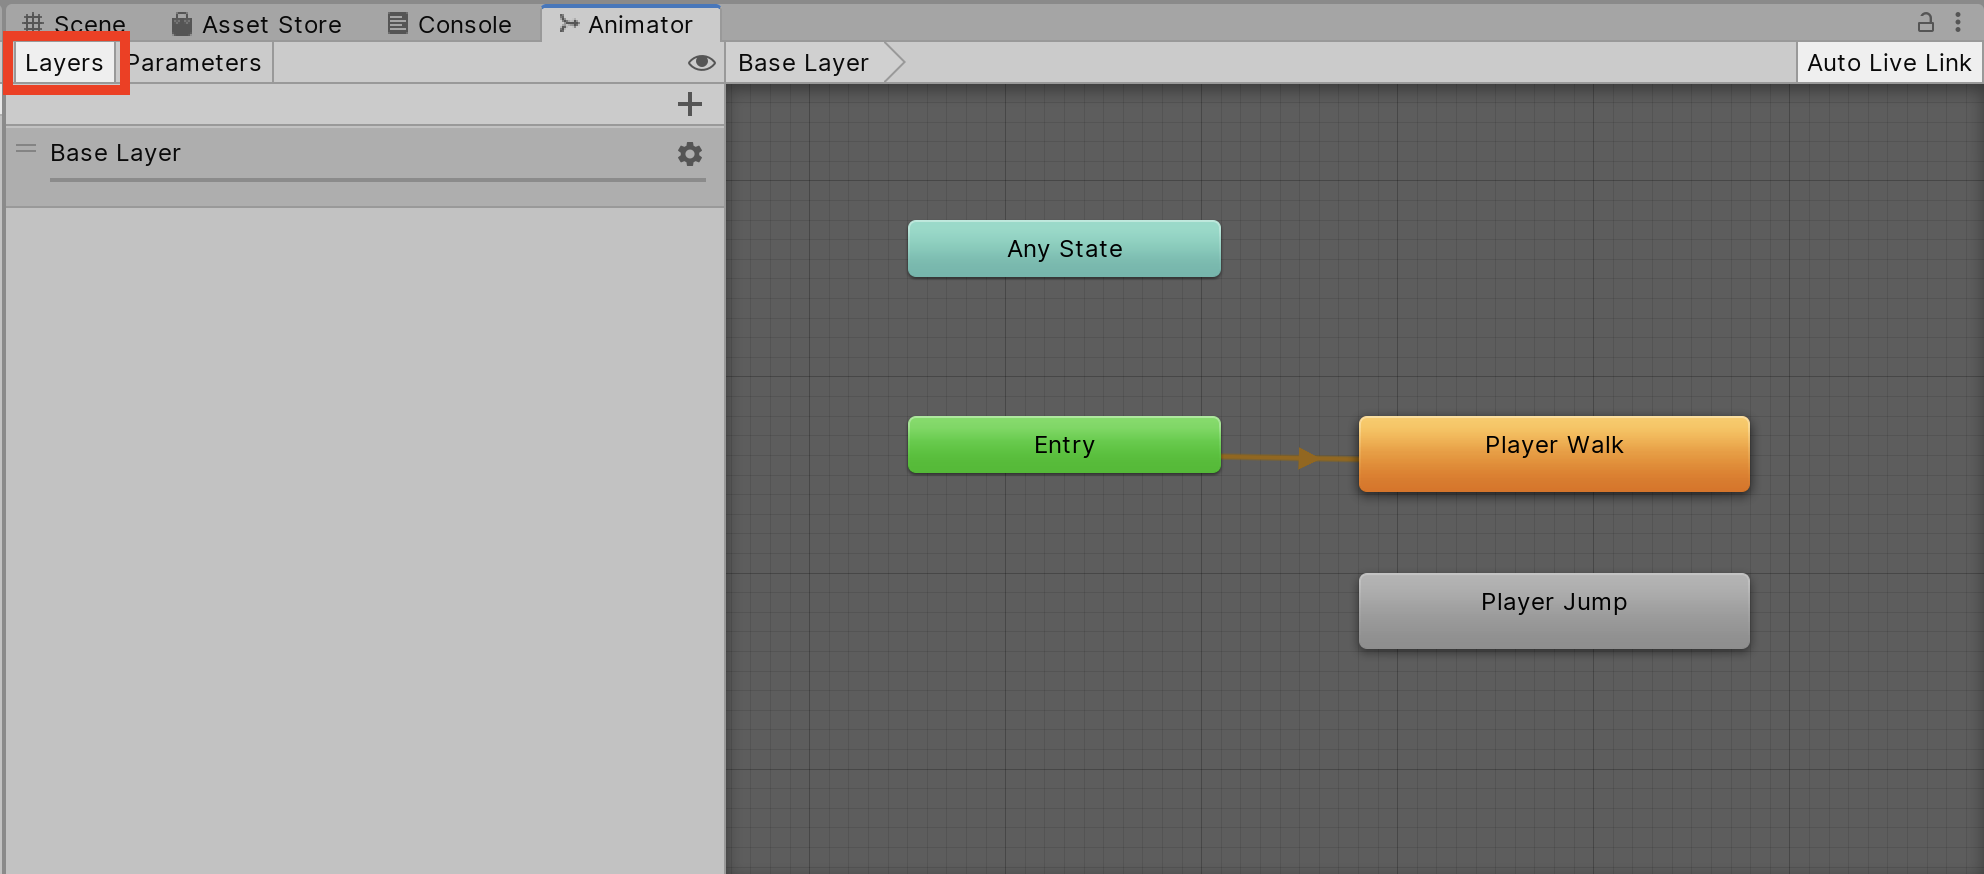
Task: Toggle the eye icon to hide the side panel
Action: coord(701,63)
